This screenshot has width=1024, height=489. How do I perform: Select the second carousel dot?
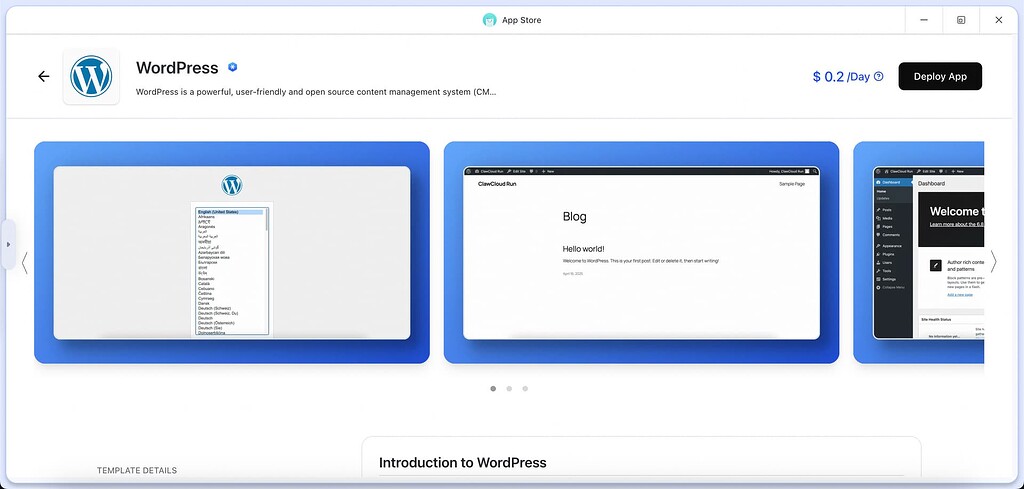coord(509,388)
